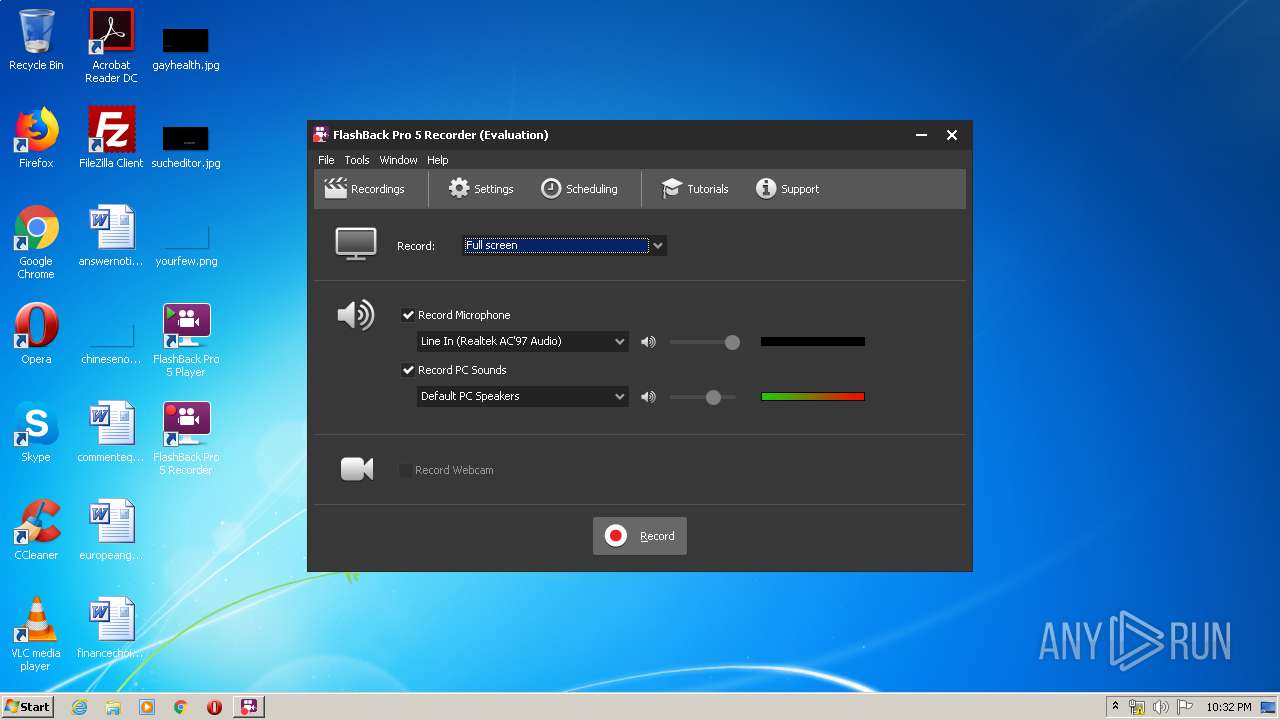Select the Acrobat Reader DC desktop icon
The width and height of the screenshot is (1280, 720).
pos(111,46)
